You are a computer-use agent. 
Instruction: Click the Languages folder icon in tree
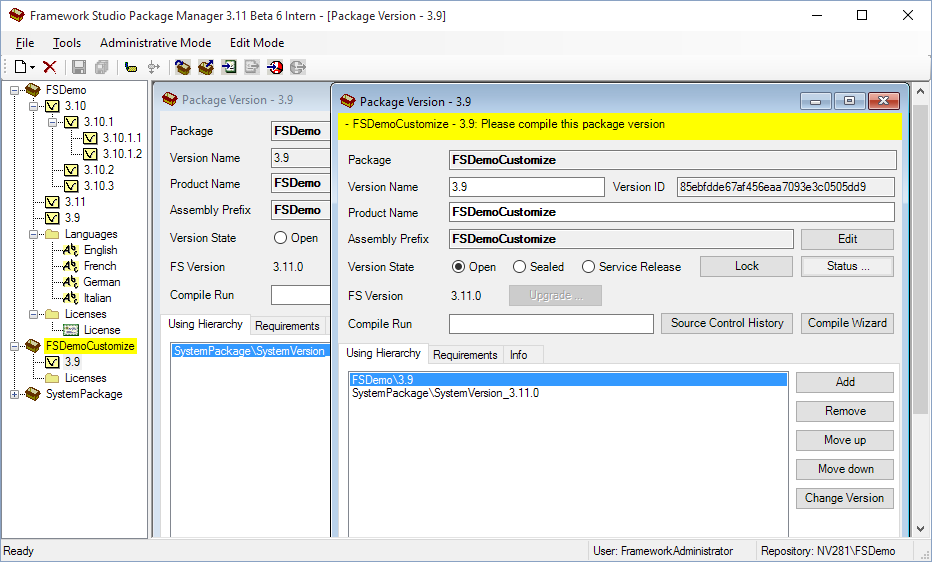click(52, 234)
